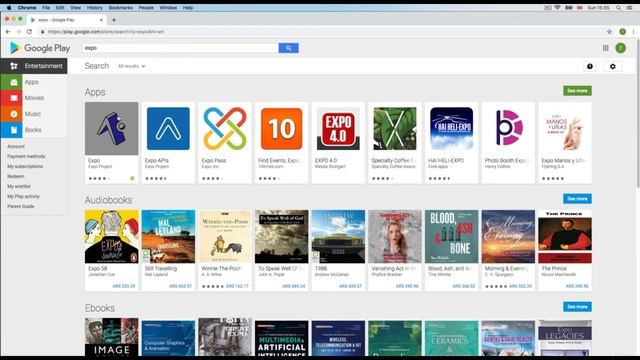Open the Expo Manos y Uñas app icon
640x360 pixels.
pos(565,128)
